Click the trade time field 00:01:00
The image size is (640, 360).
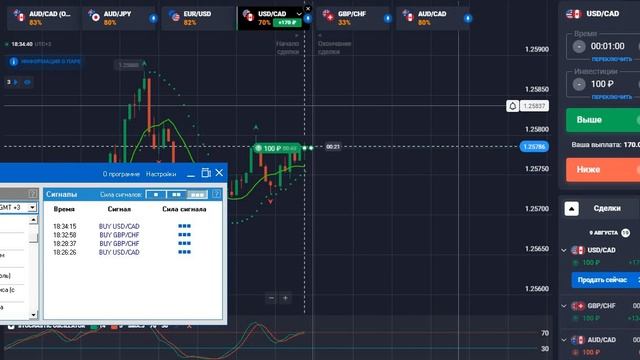coord(607,47)
